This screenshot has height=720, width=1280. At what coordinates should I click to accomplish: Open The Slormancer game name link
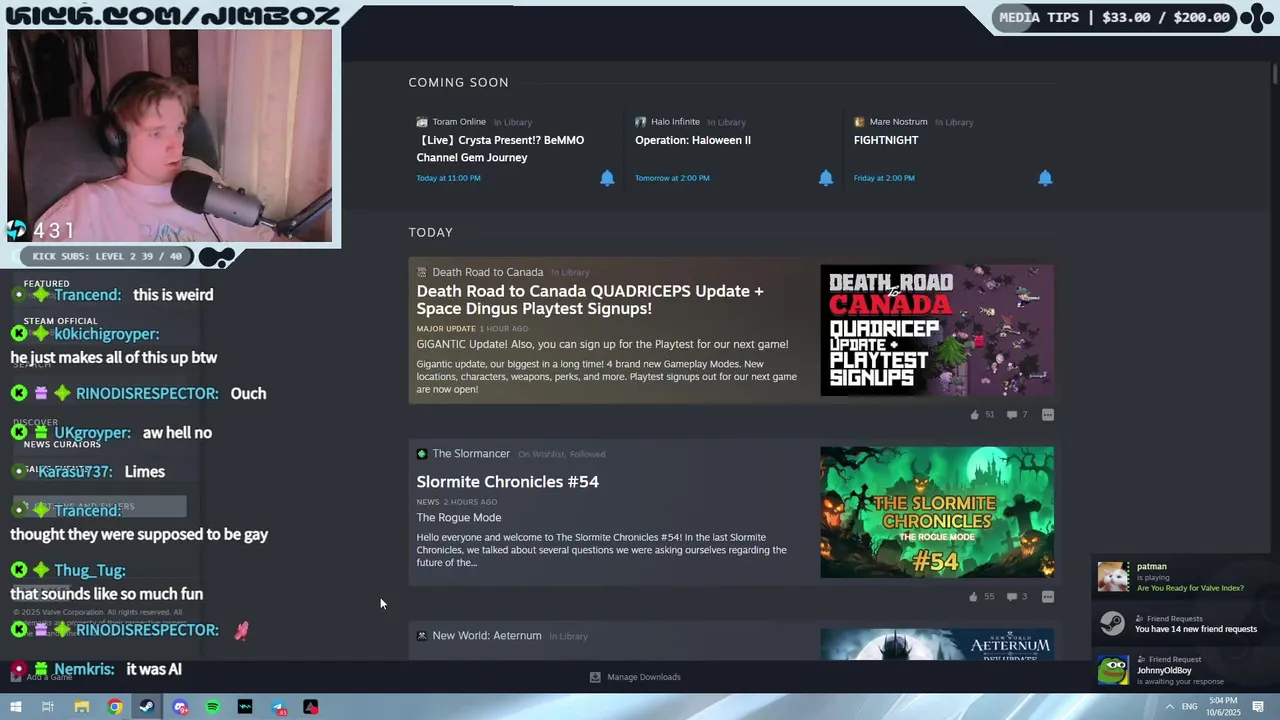point(471,454)
